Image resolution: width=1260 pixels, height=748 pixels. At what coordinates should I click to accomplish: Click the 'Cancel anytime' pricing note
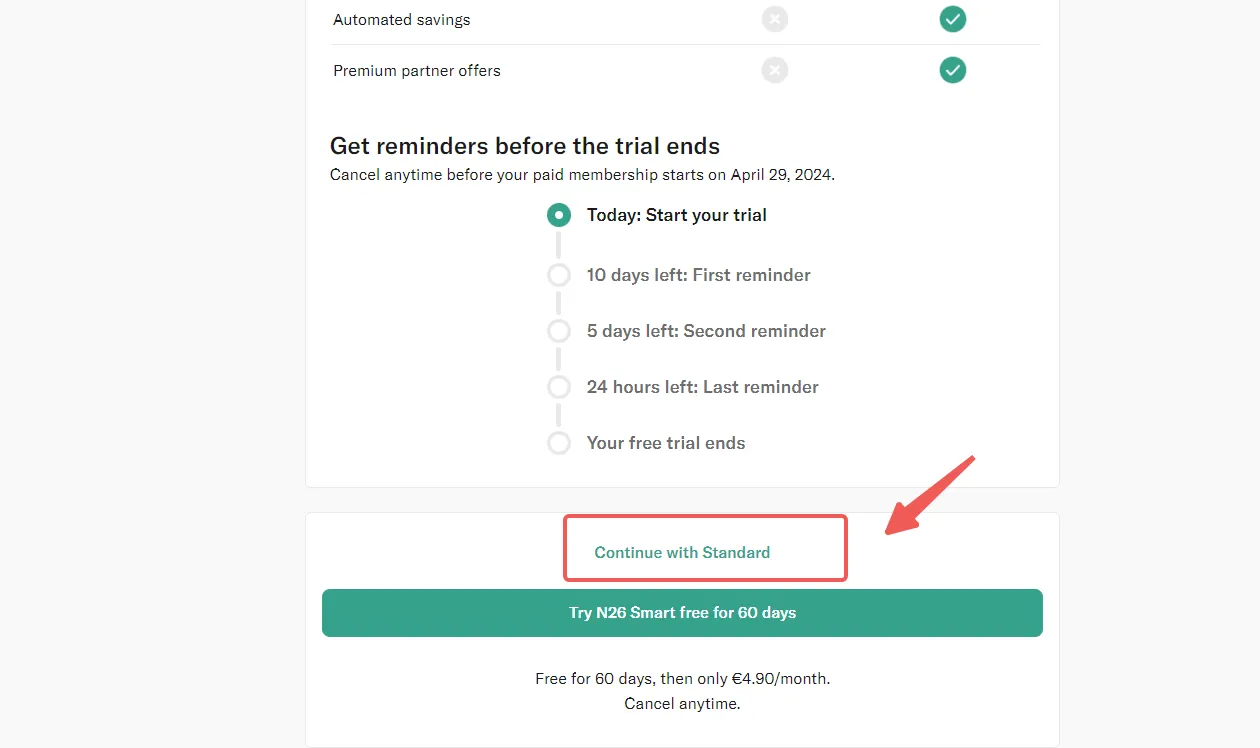(x=682, y=703)
